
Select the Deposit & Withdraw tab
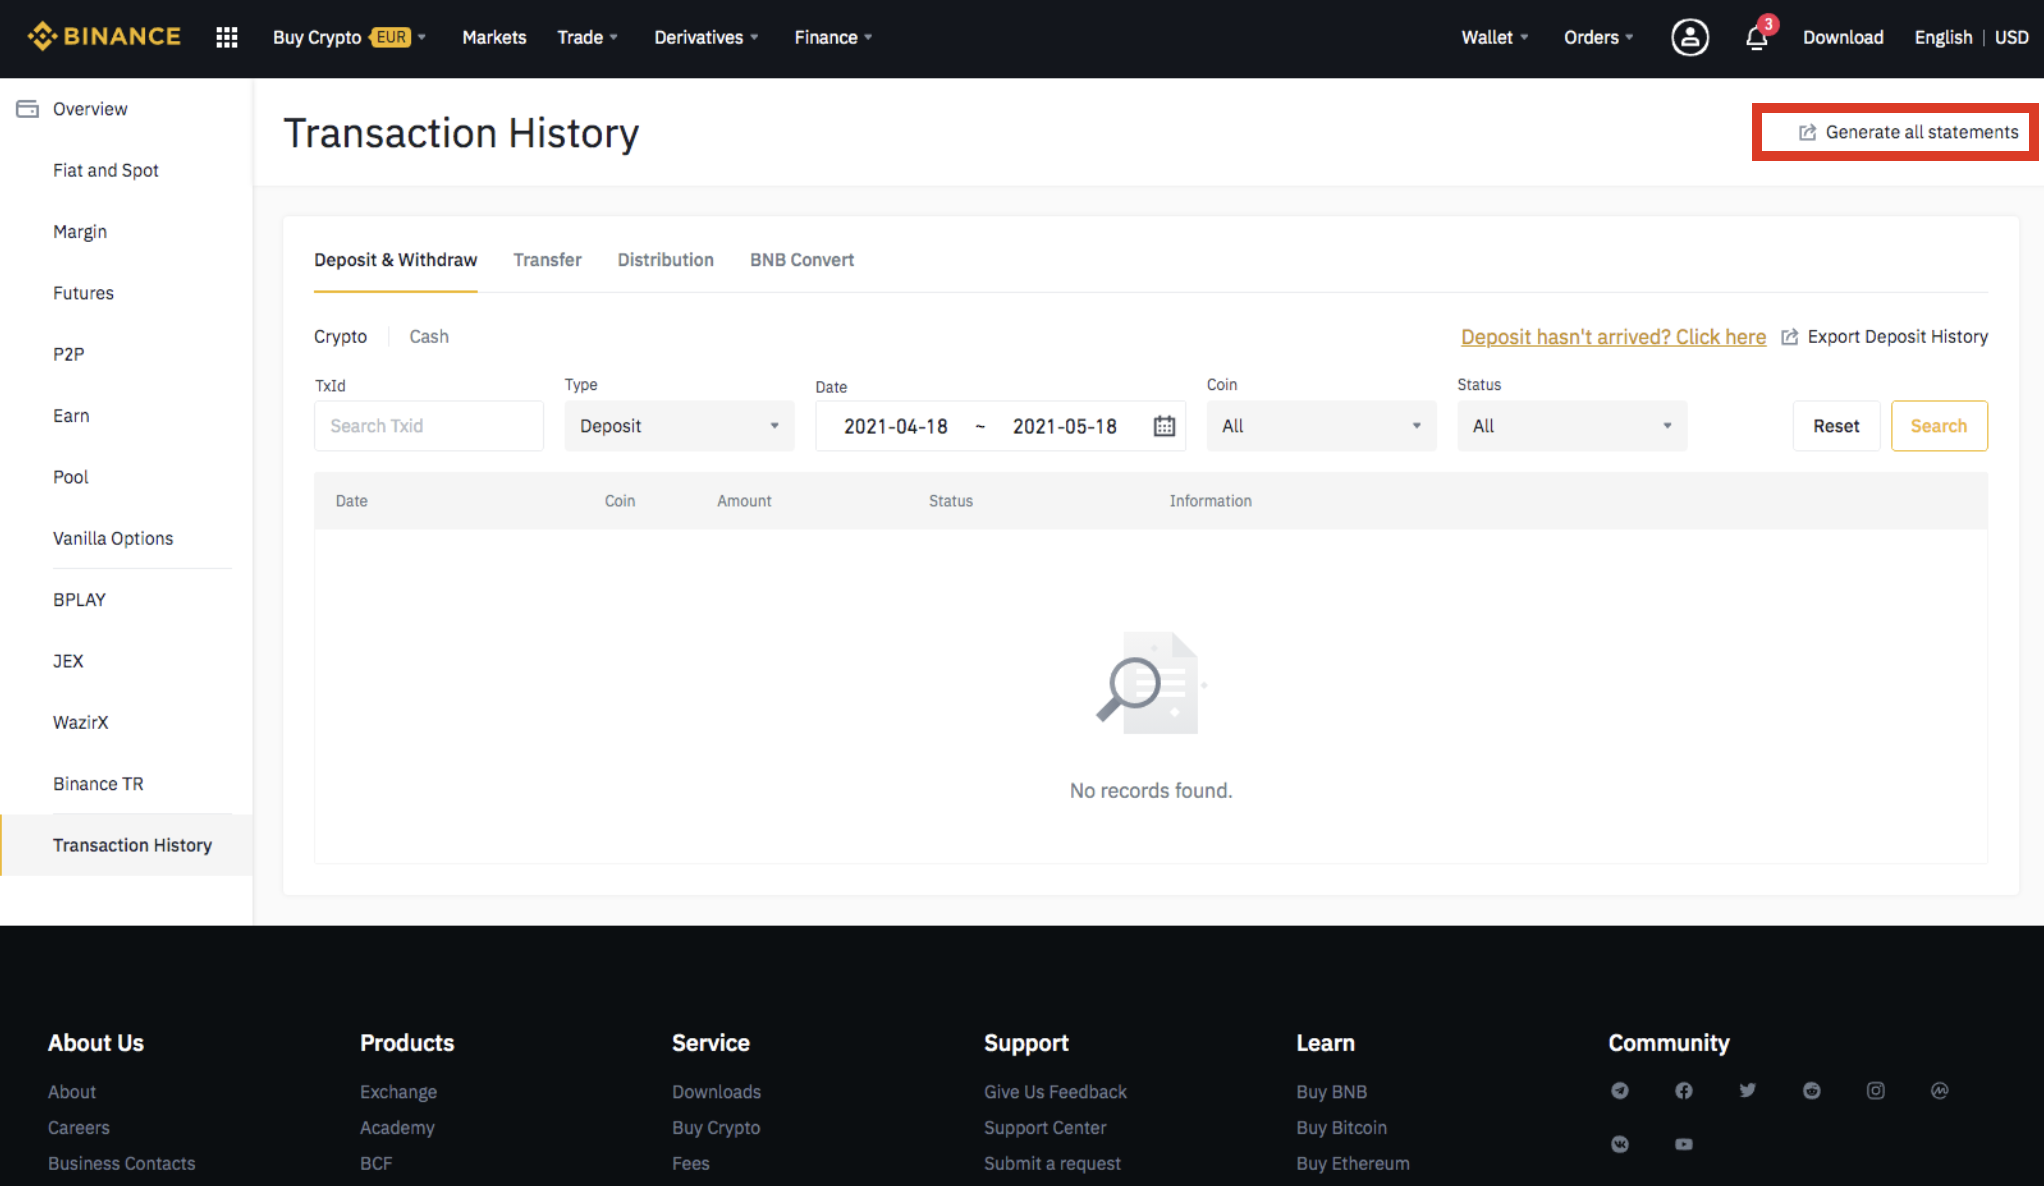coord(396,260)
